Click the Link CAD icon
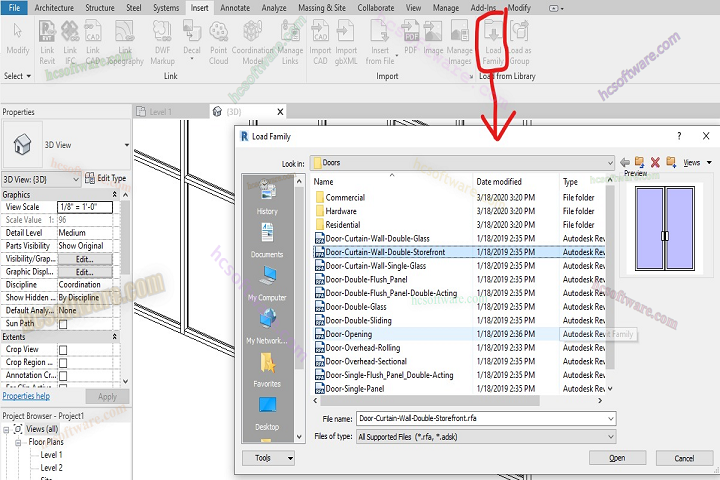720x480 pixels. [x=93, y=42]
